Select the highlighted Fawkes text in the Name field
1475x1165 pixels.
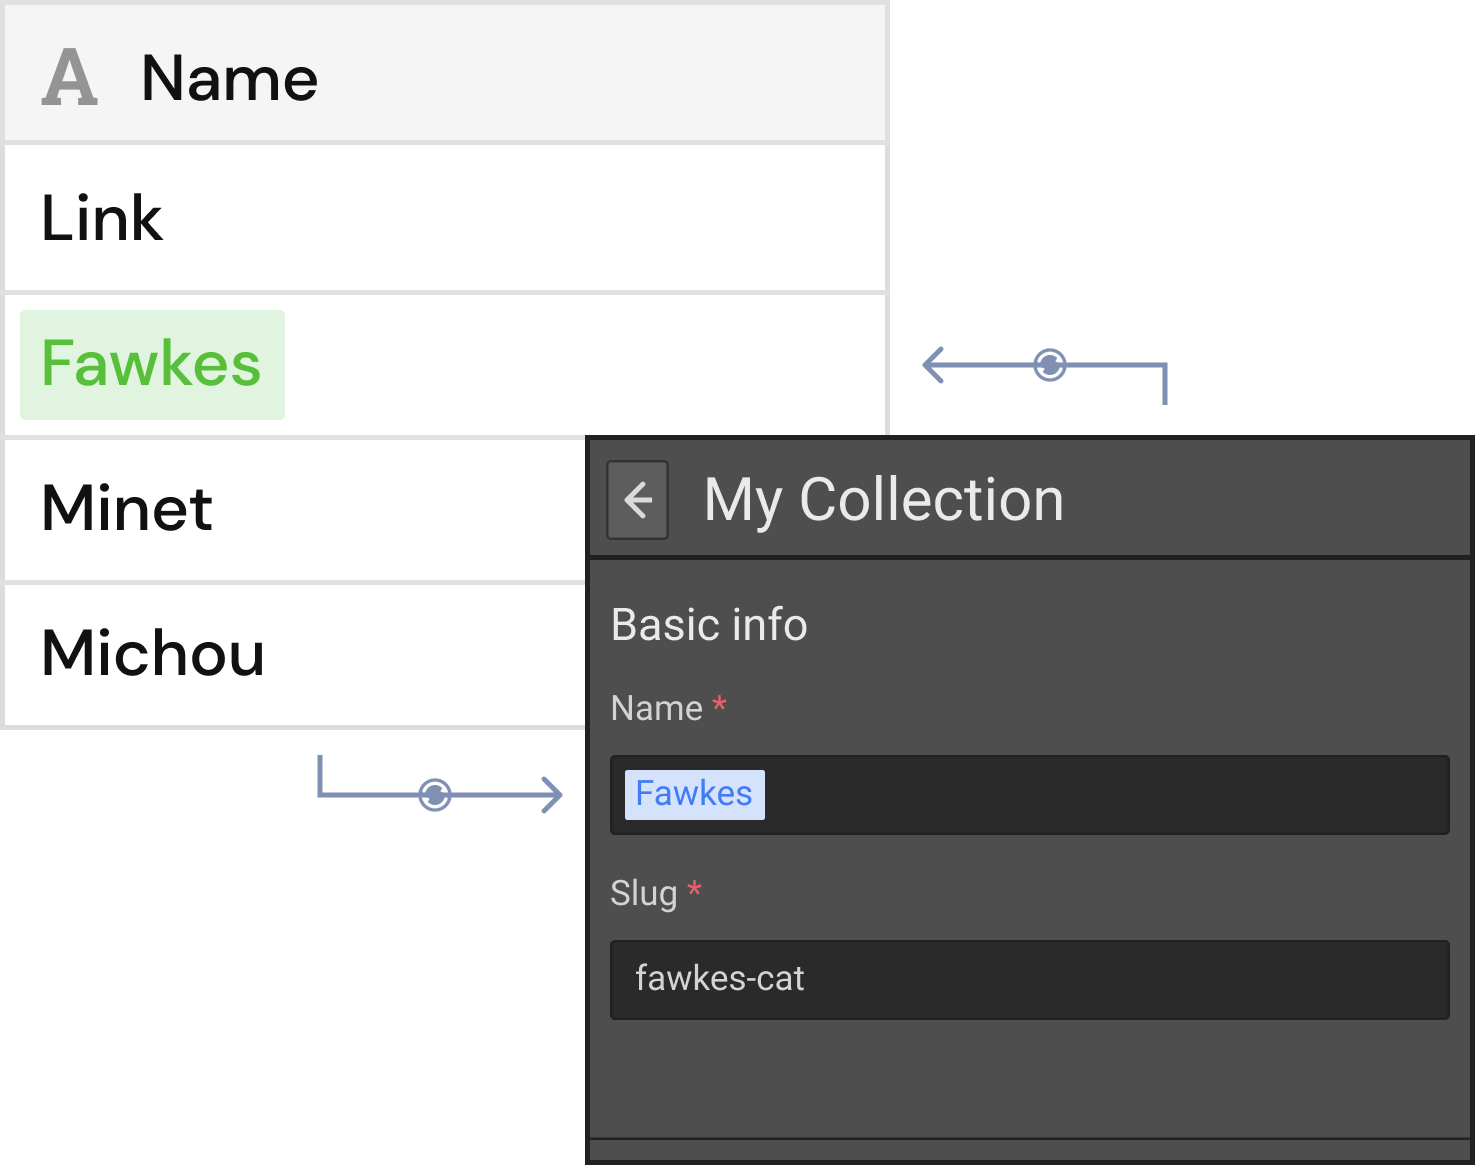pos(694,793)
